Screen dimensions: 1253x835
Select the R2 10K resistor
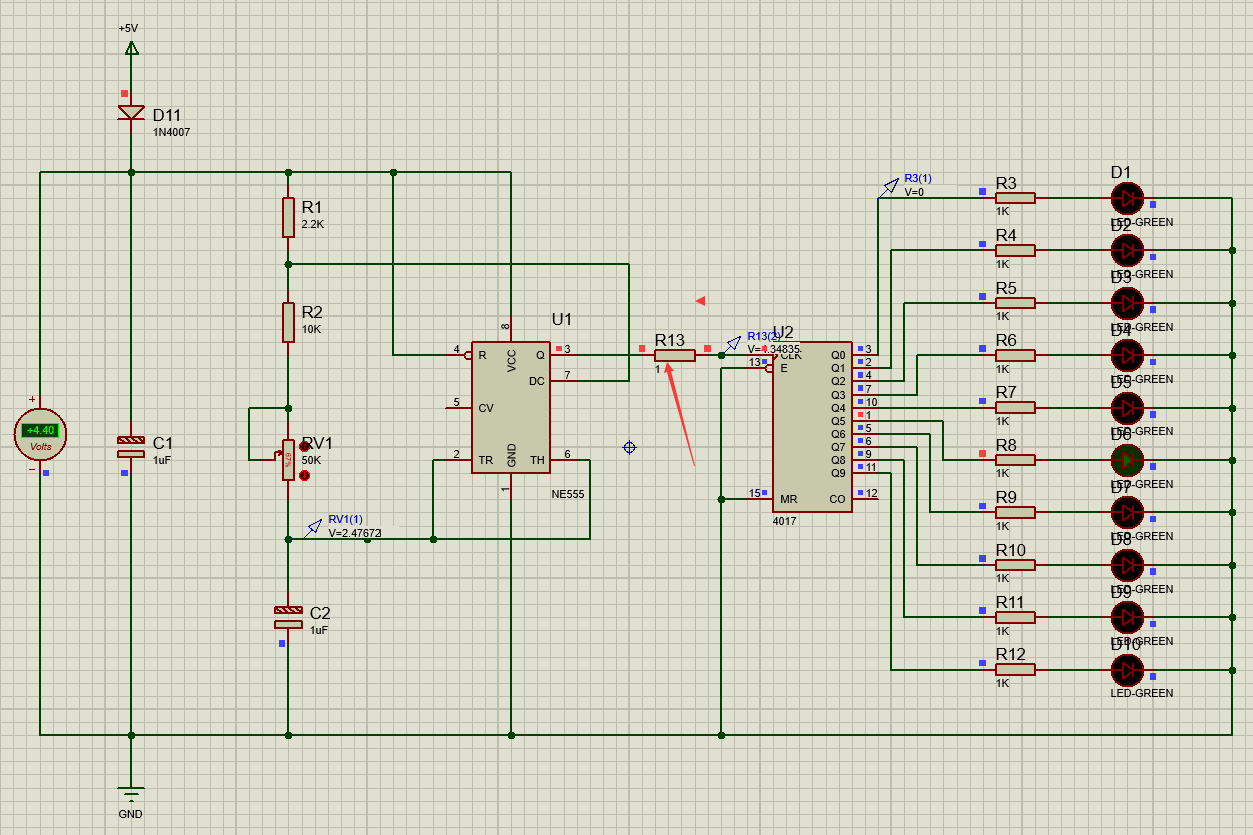pyautogui.click(x=288, y=322)
